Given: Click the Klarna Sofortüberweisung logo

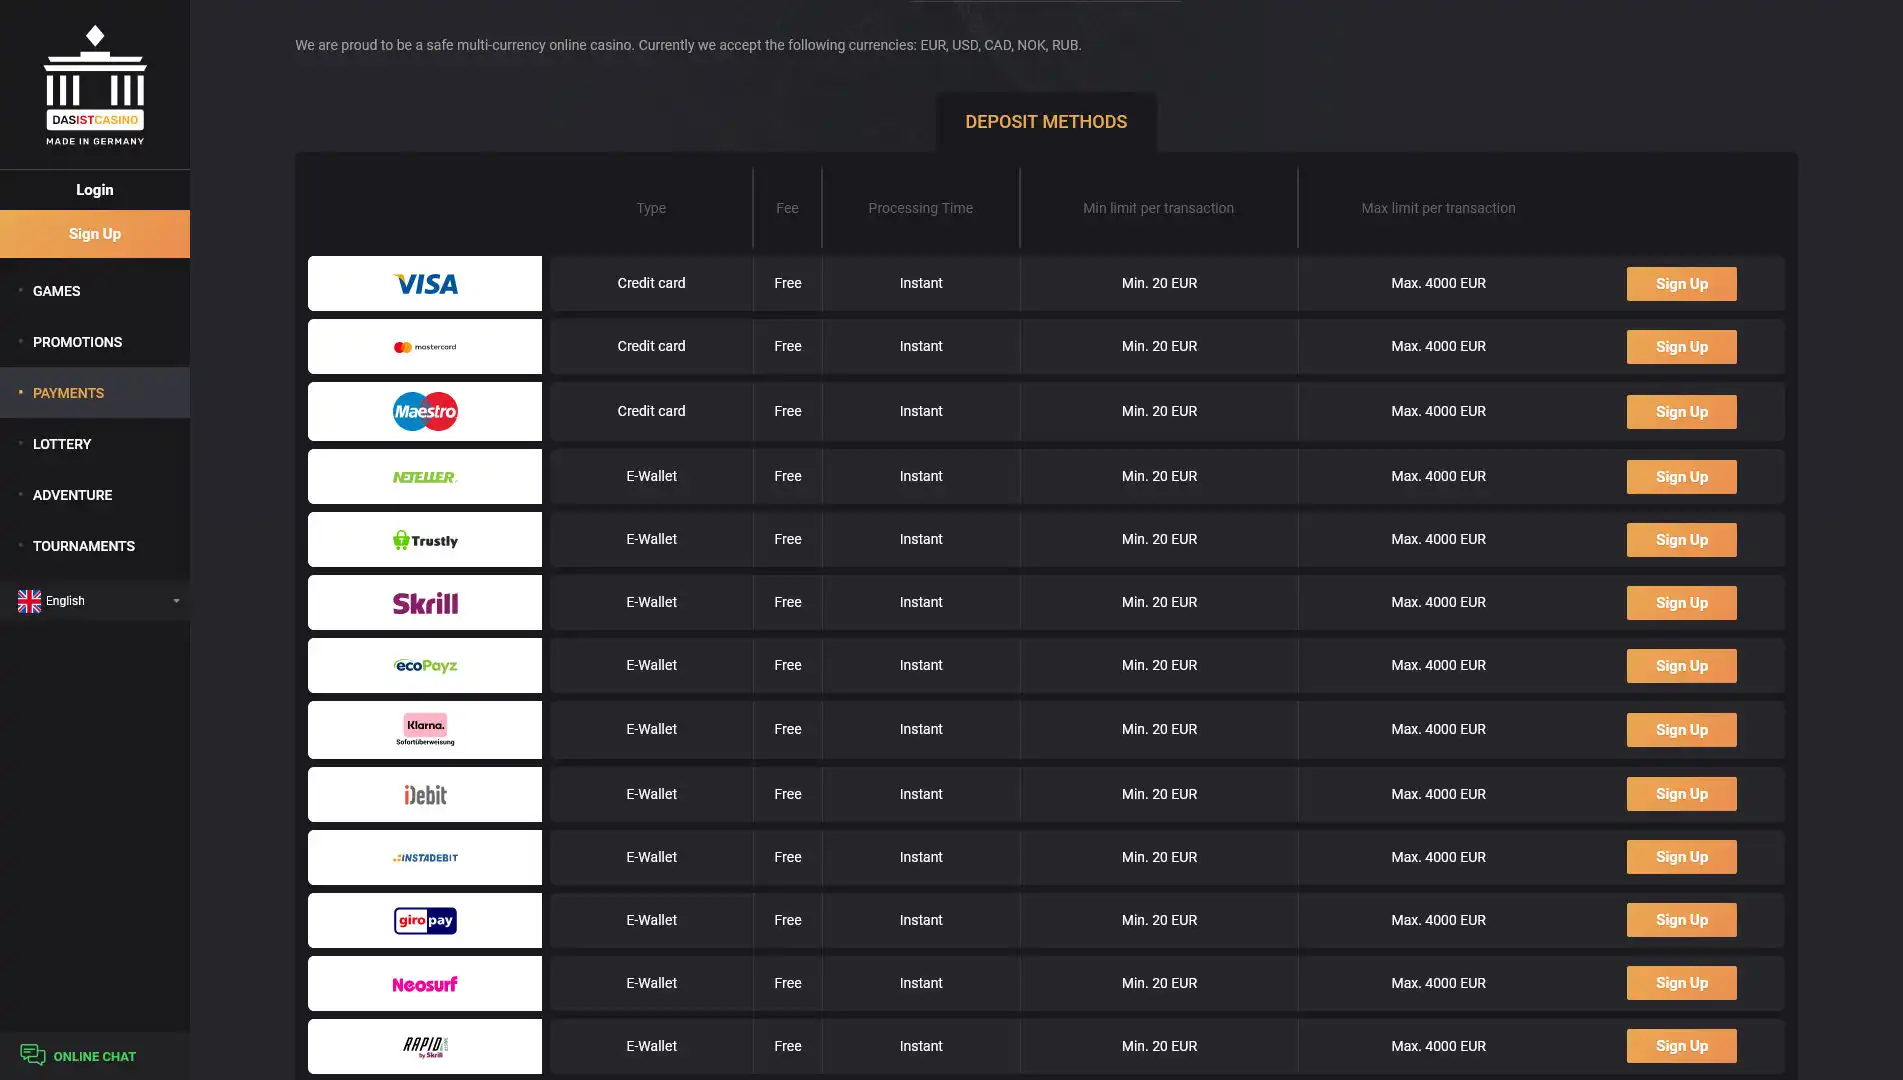Looking at the screenshot, I should coord(425,730).
